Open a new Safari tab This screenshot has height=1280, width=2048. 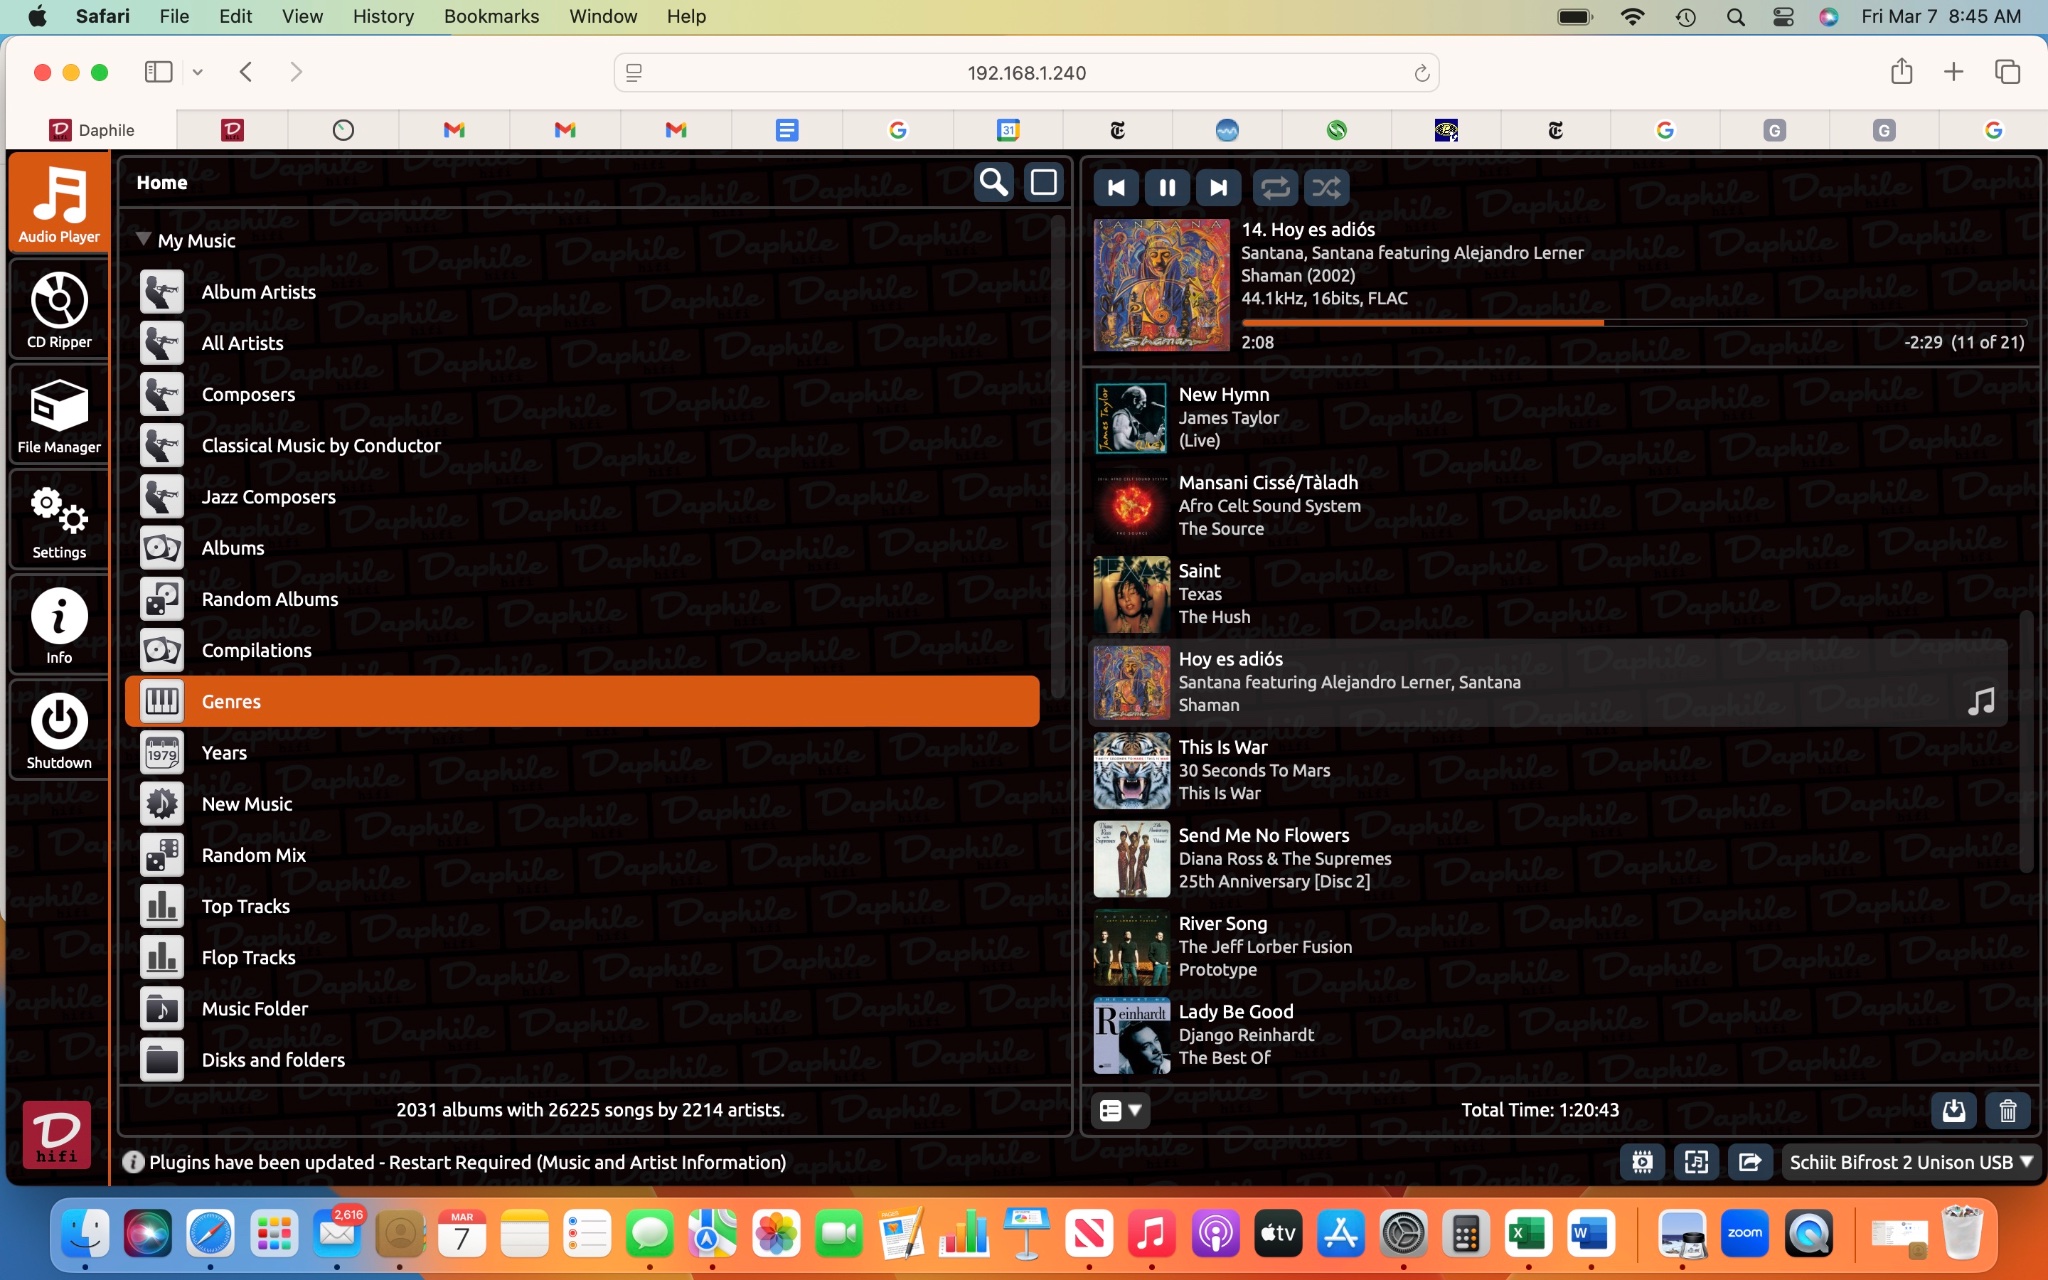[1953, 72]
